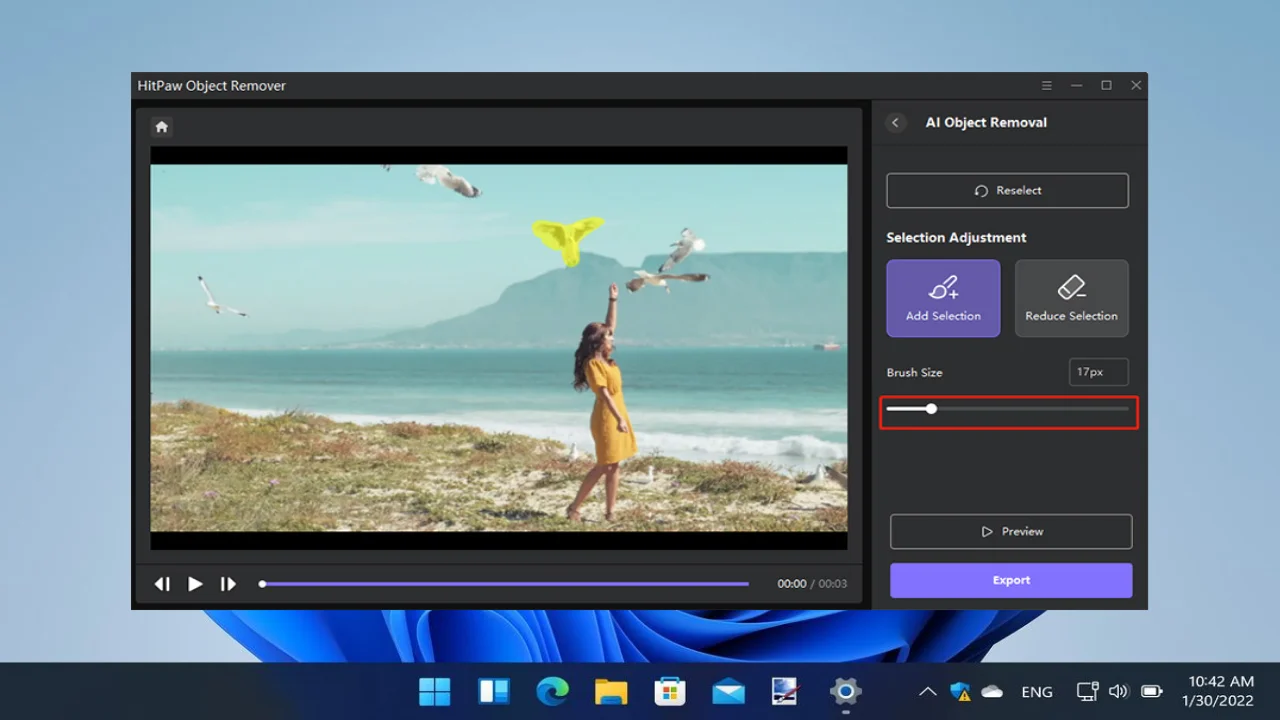Image resolution: width=1280 pixels, height=720 pixels.
Task: Click the HitPaw Object Remover title text
Action: [x=212, y=86]
